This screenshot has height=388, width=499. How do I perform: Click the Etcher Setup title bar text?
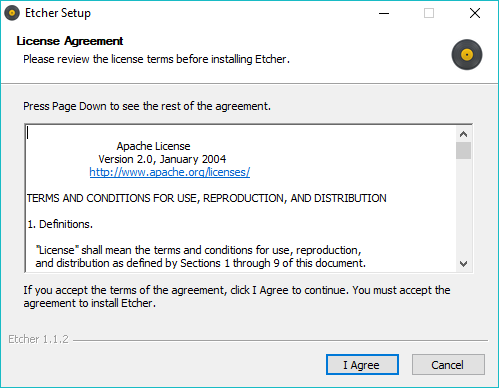(x=58, y=13)
